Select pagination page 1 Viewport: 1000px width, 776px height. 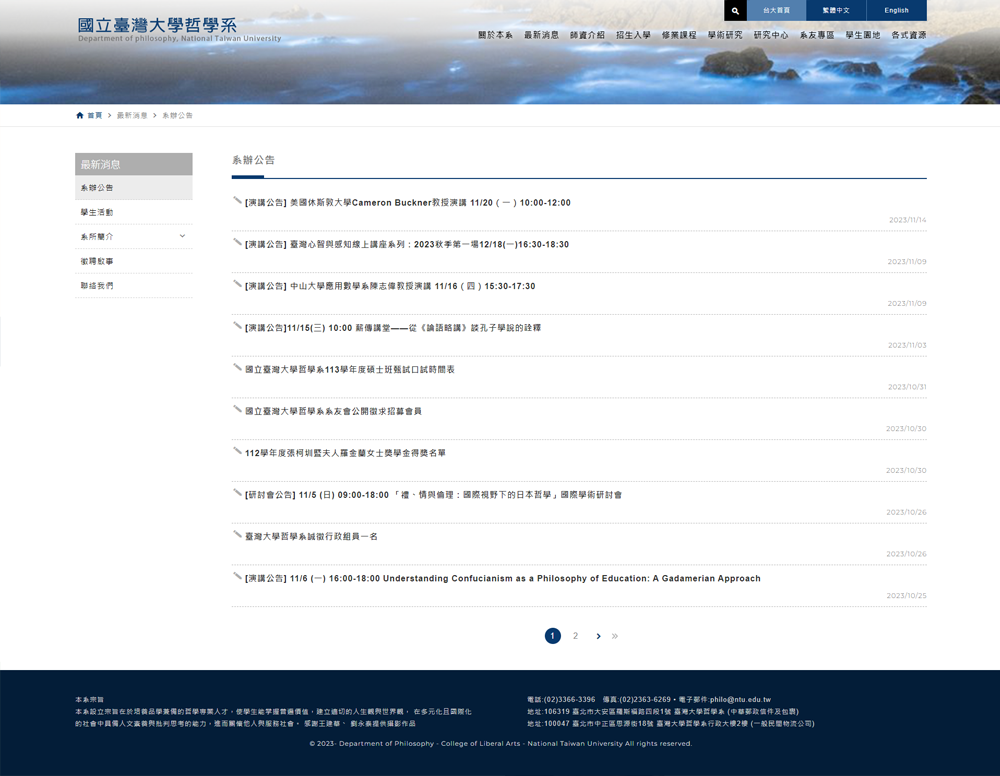(x=552, y=636)
